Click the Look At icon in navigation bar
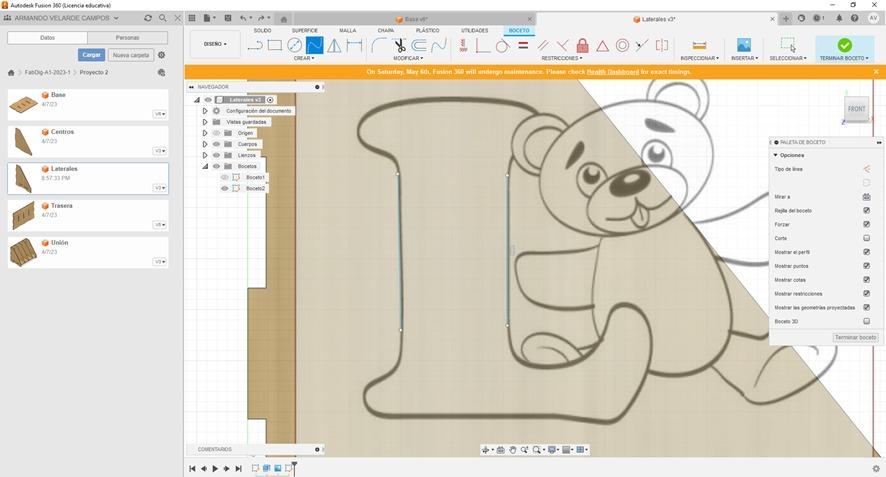 tap(500, 450)
